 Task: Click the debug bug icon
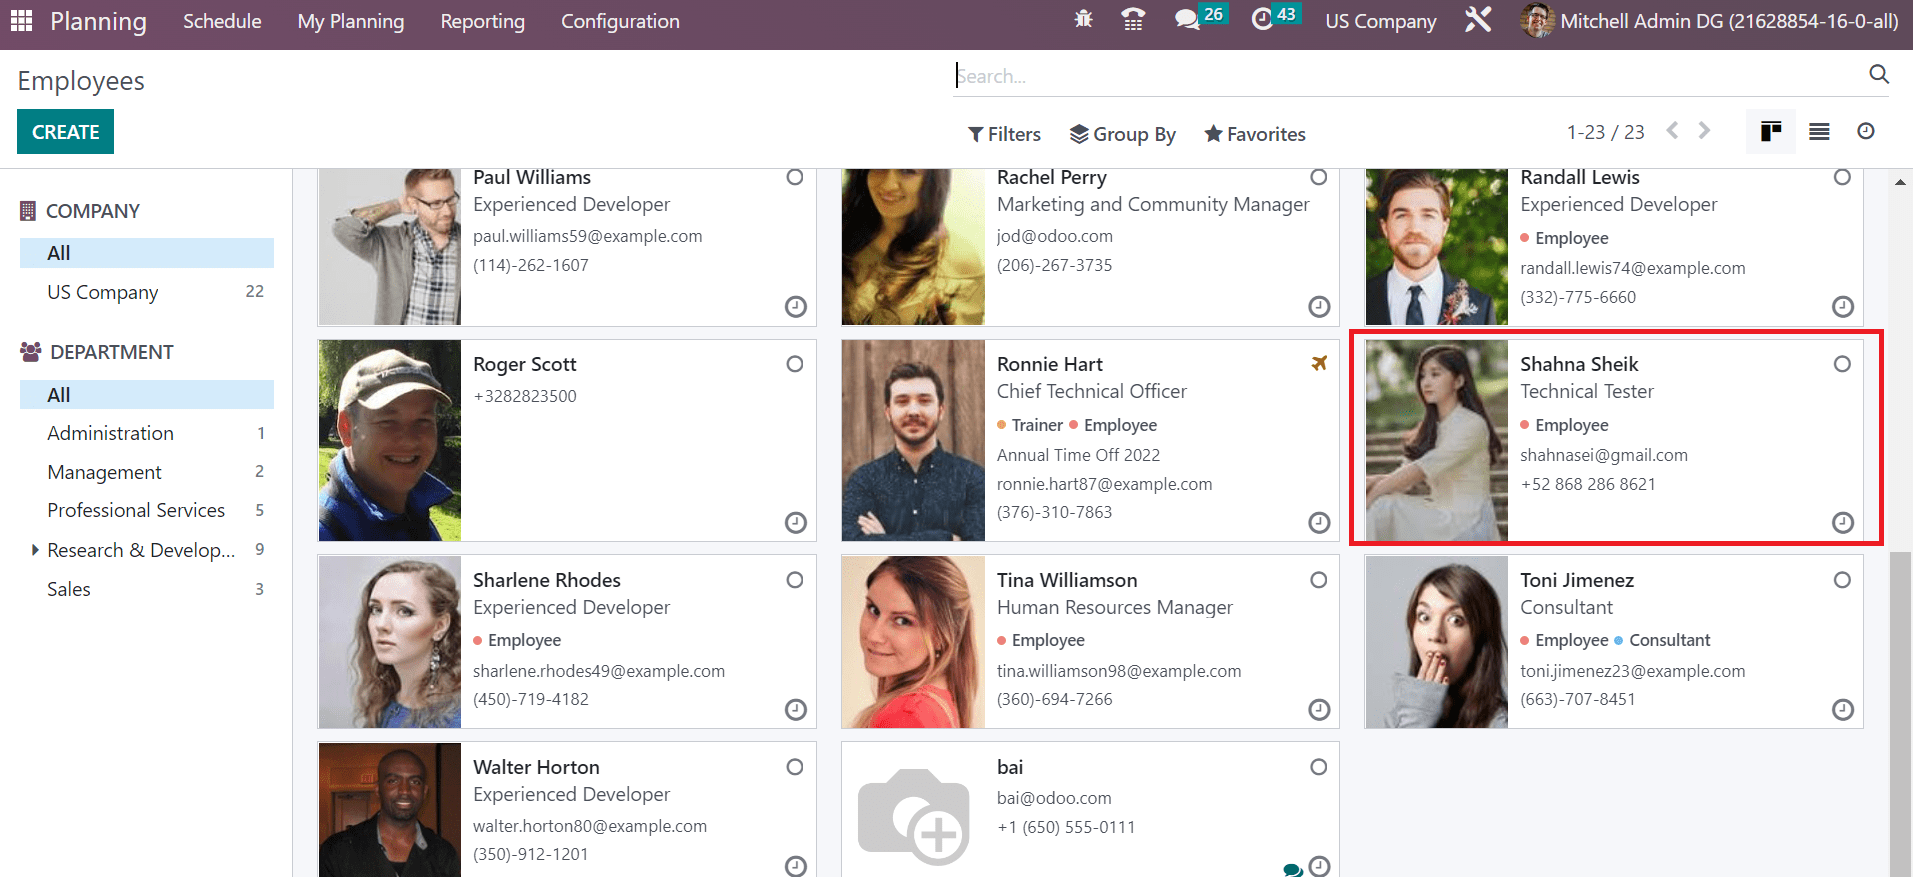coord(1083,19)
